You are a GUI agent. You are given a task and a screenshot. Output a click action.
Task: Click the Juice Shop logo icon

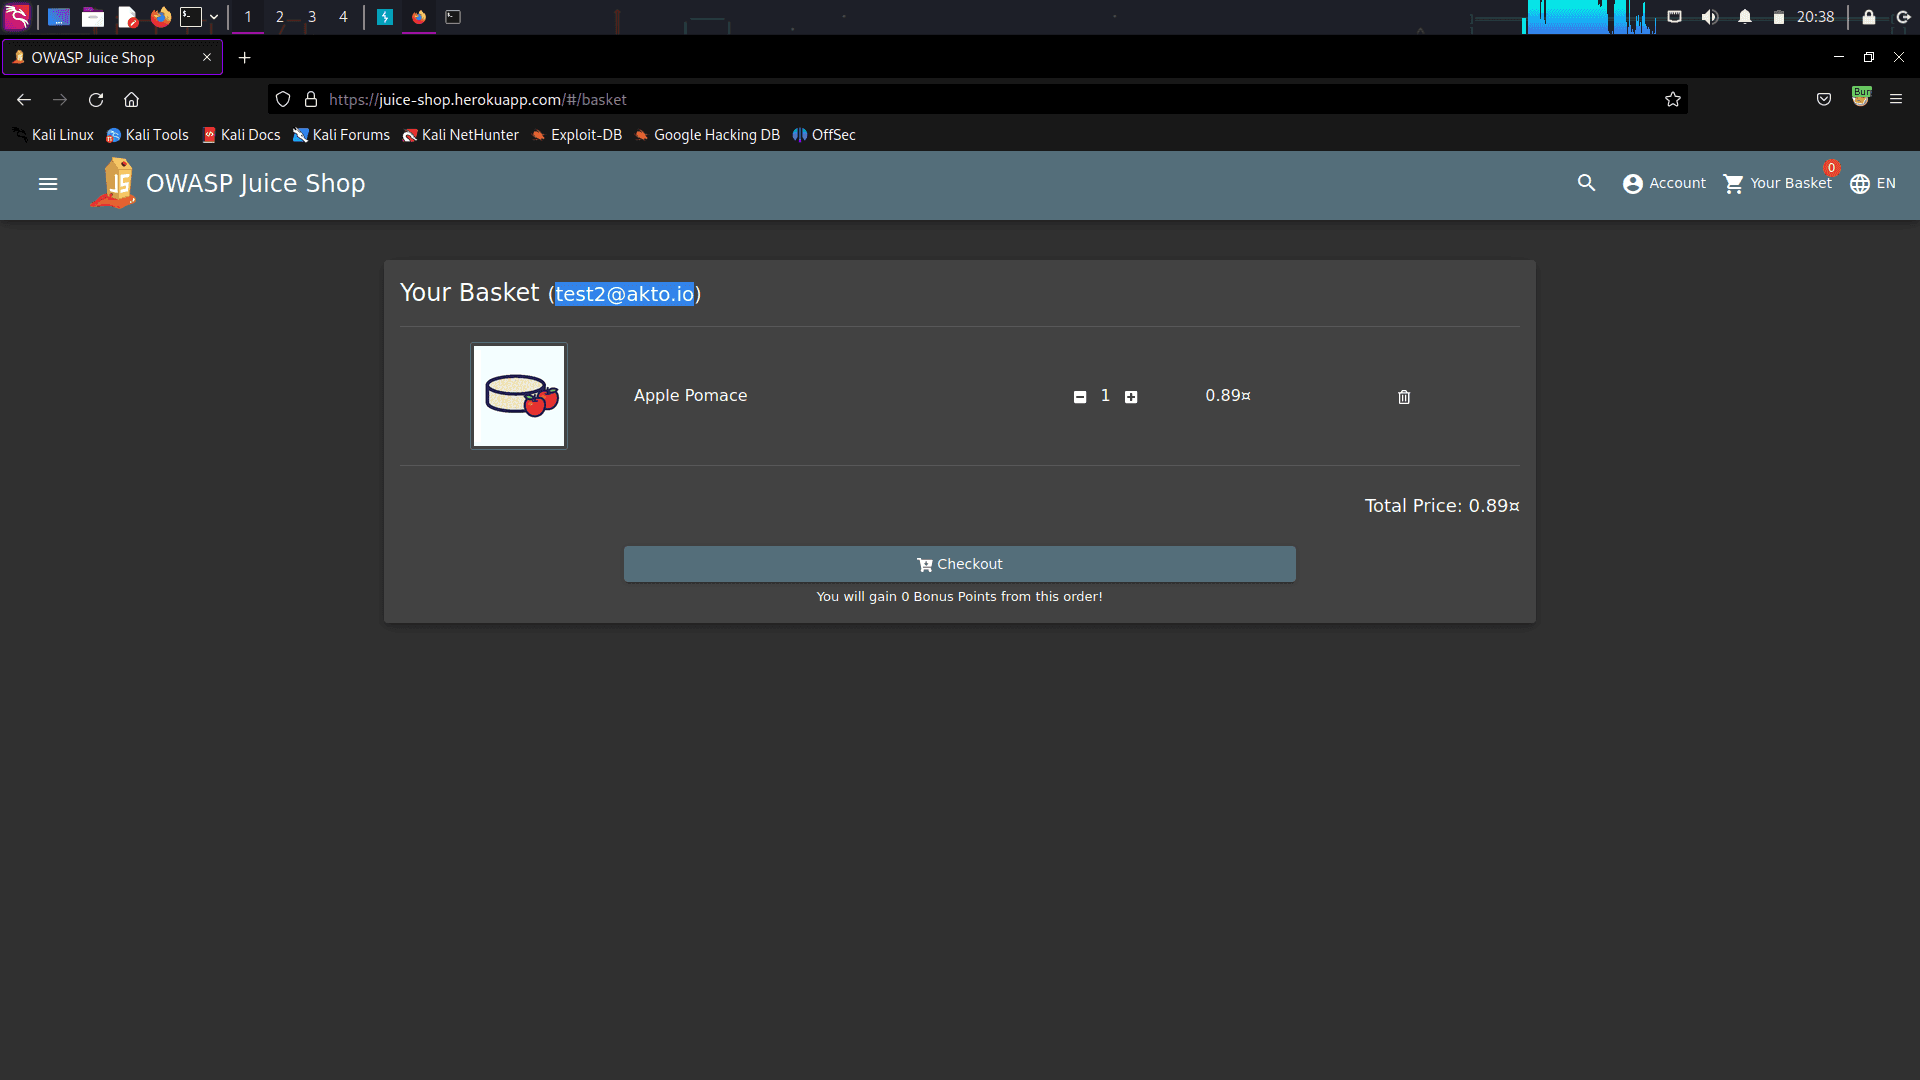116,184
